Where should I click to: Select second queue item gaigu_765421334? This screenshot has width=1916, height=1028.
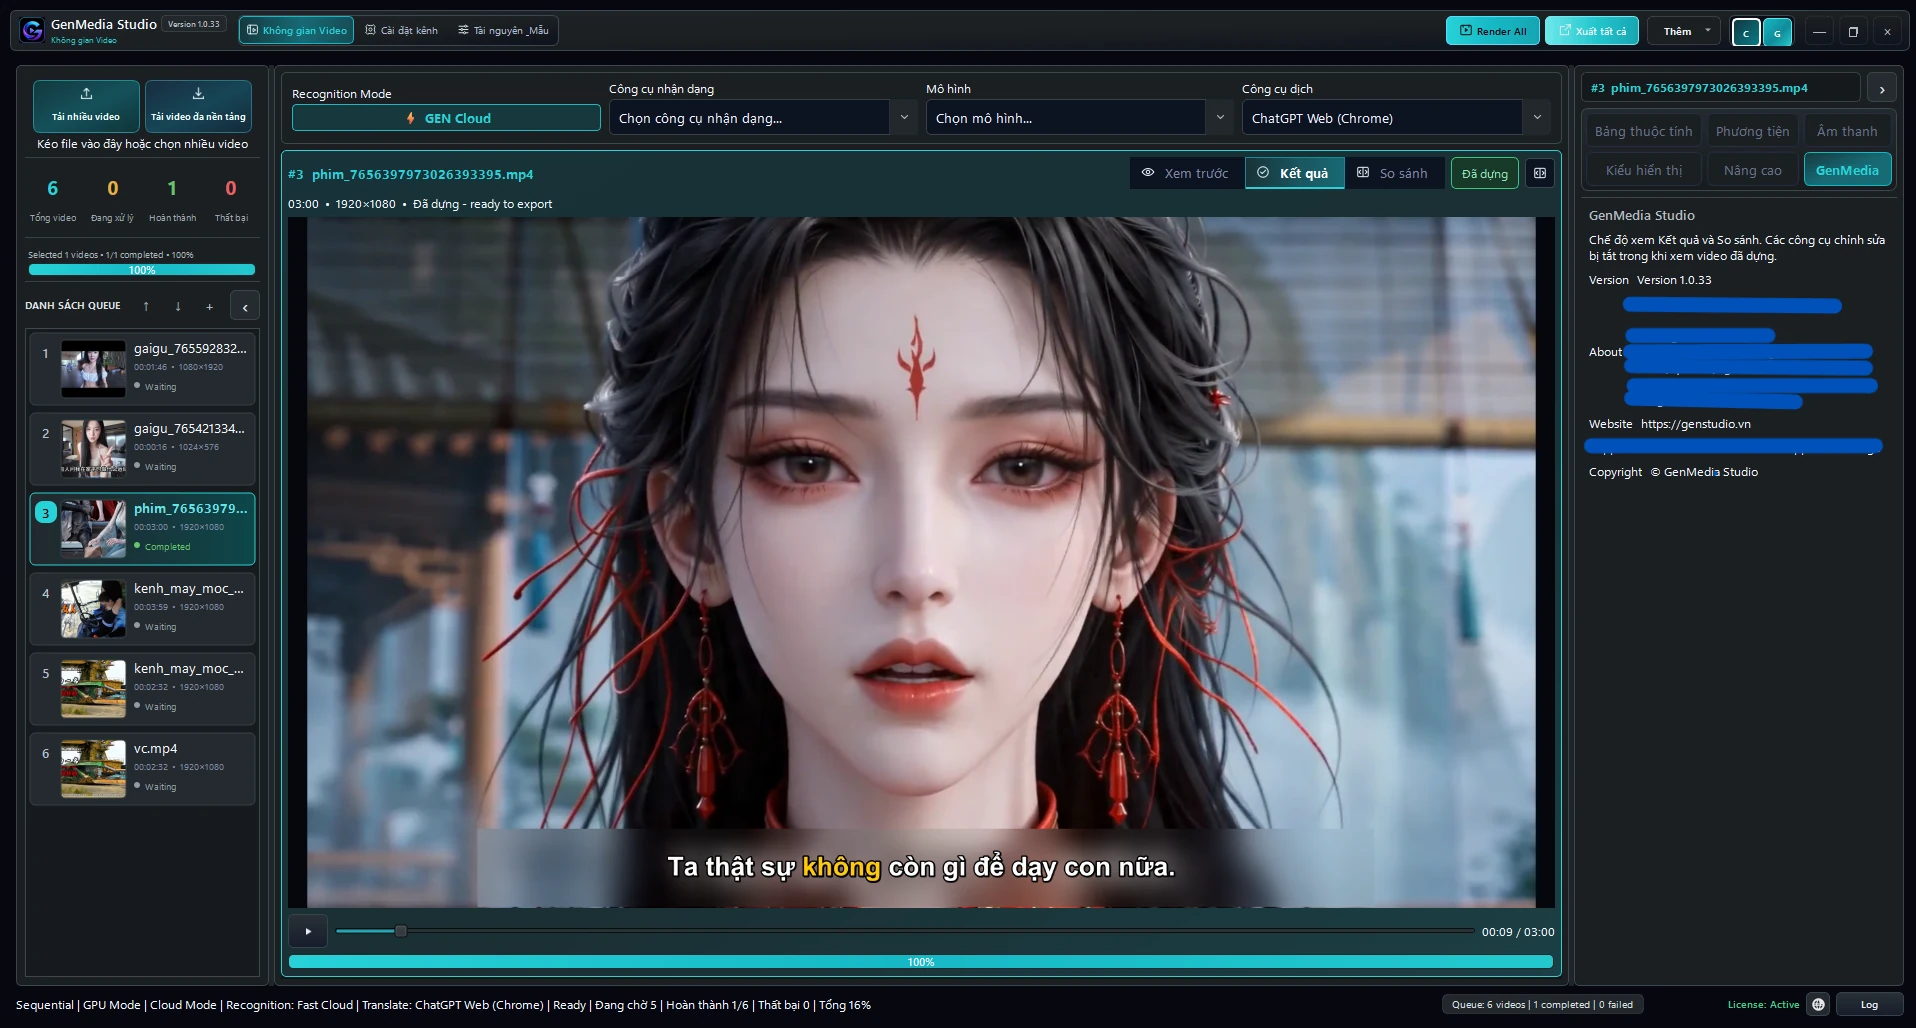click(142, 448)
